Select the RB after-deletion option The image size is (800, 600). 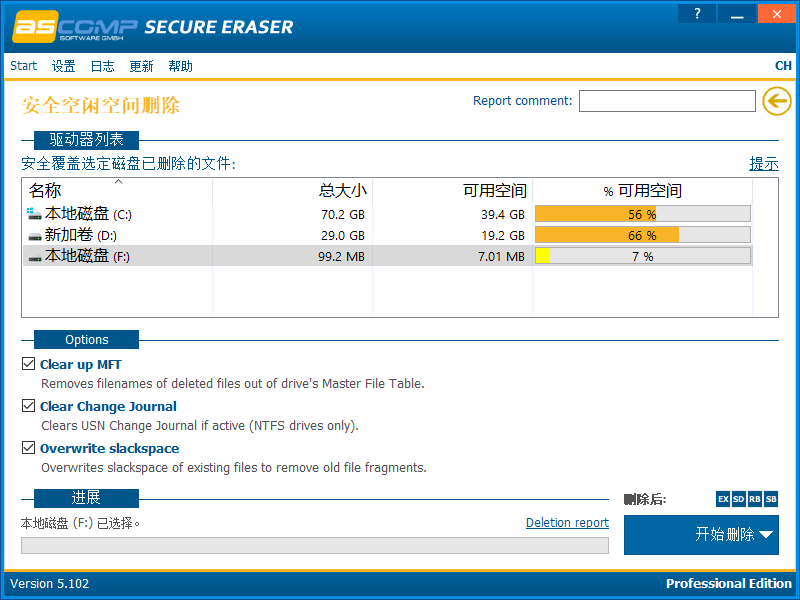(755, 499)
